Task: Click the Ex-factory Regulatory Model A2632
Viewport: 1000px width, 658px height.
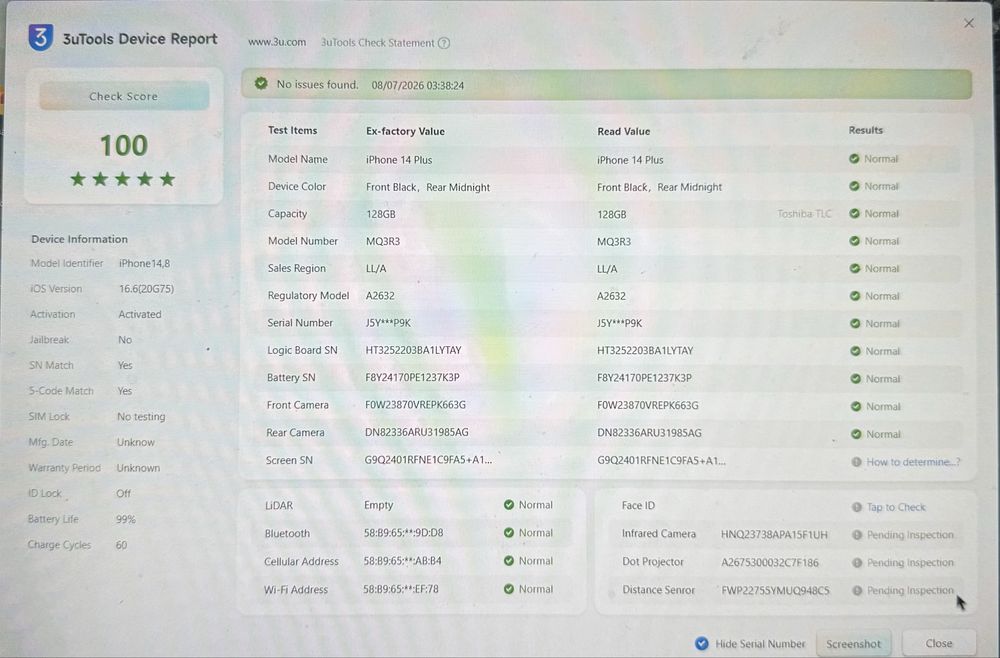Action: click(x=380, y=296)
